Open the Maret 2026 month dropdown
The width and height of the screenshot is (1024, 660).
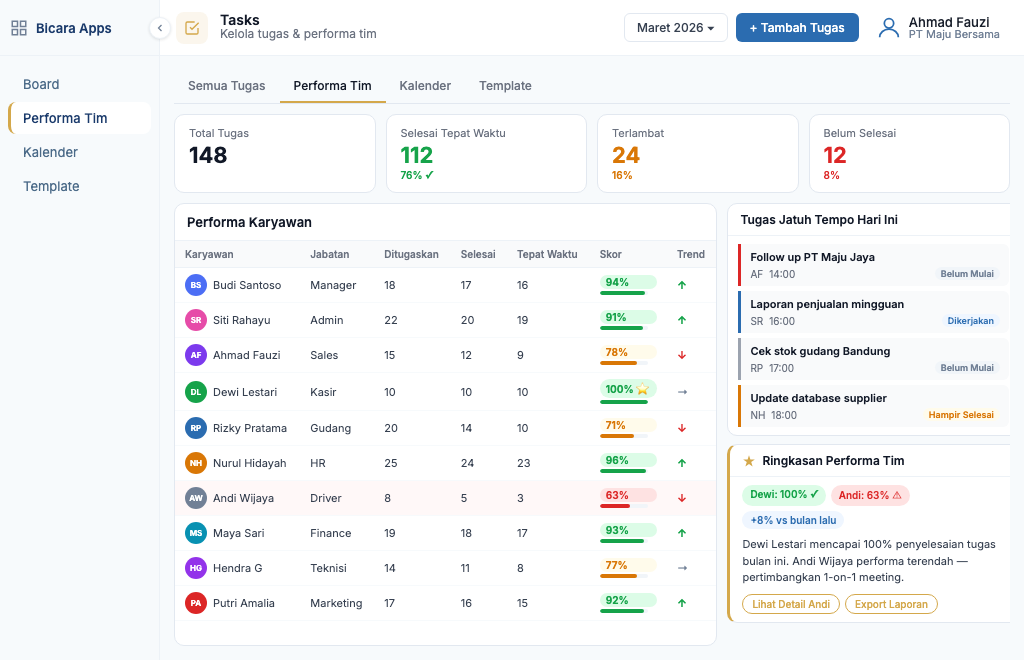click(x=676, y=28)
